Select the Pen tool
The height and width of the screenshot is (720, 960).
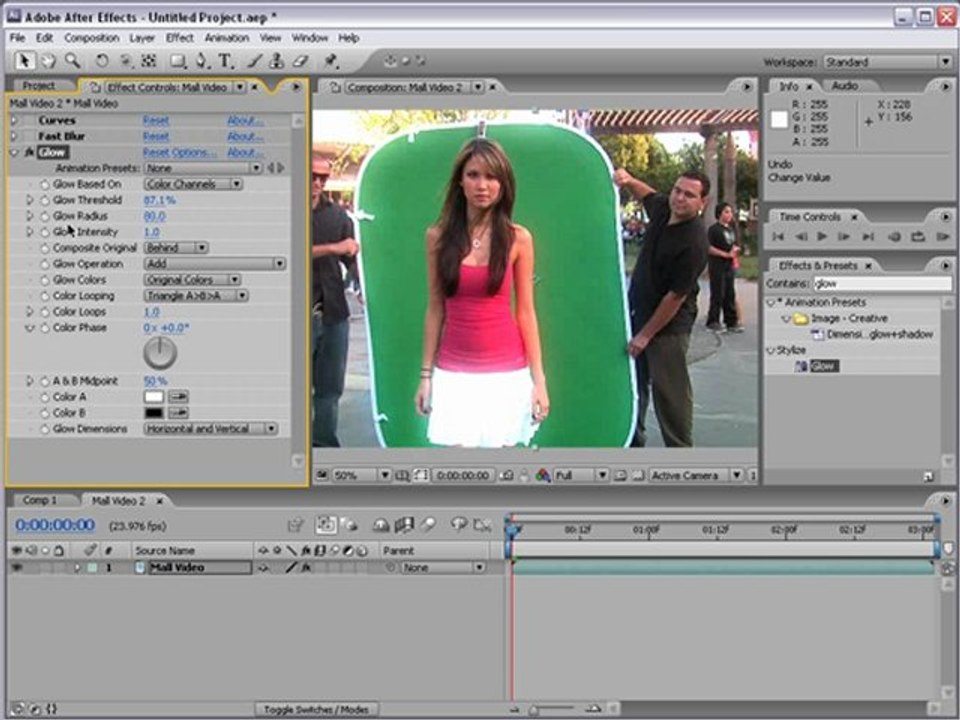[201, 61]
